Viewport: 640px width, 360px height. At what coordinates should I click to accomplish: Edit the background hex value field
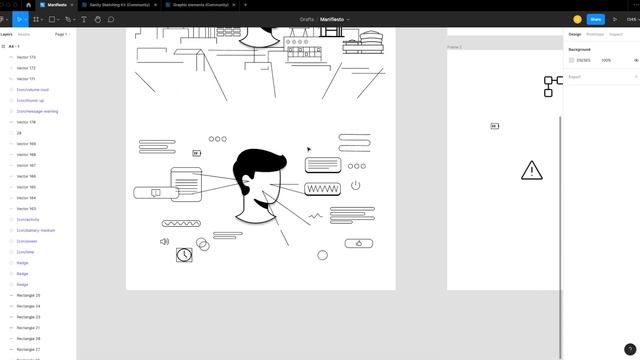(x=584, y=60)
